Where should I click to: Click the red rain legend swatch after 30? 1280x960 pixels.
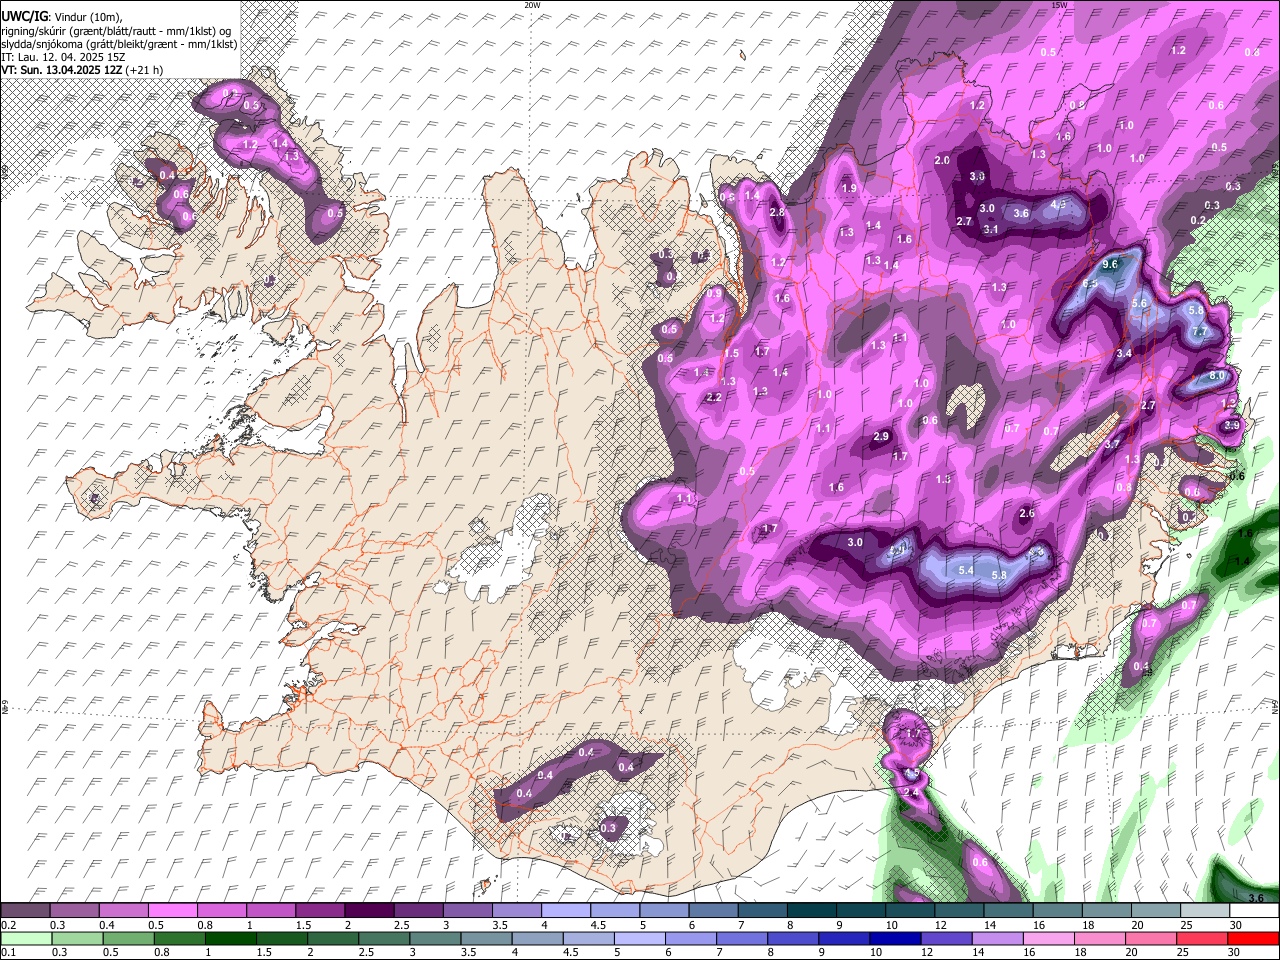1255,938
